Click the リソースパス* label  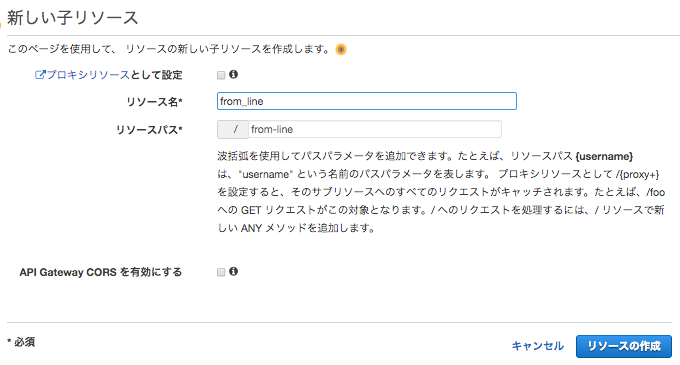[x=149, y=130]
